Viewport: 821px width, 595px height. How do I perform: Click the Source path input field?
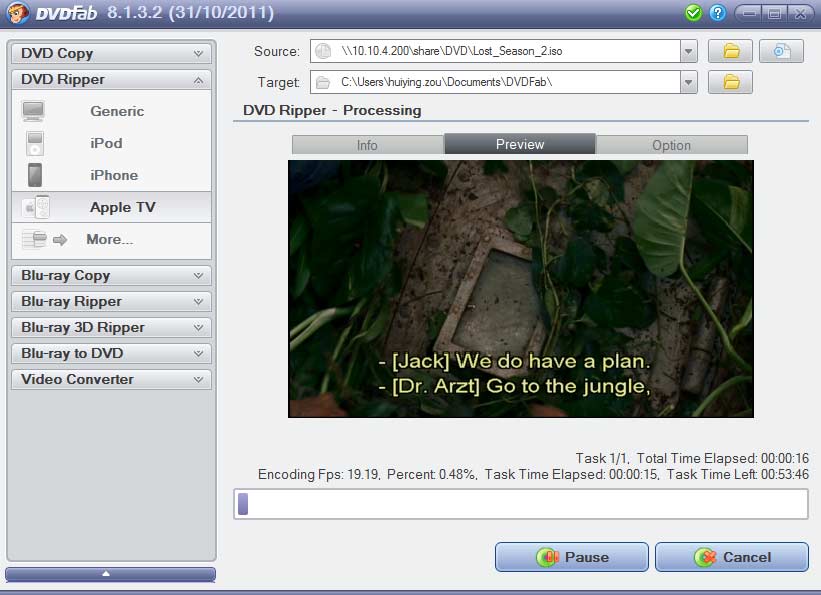coord(495,51)
